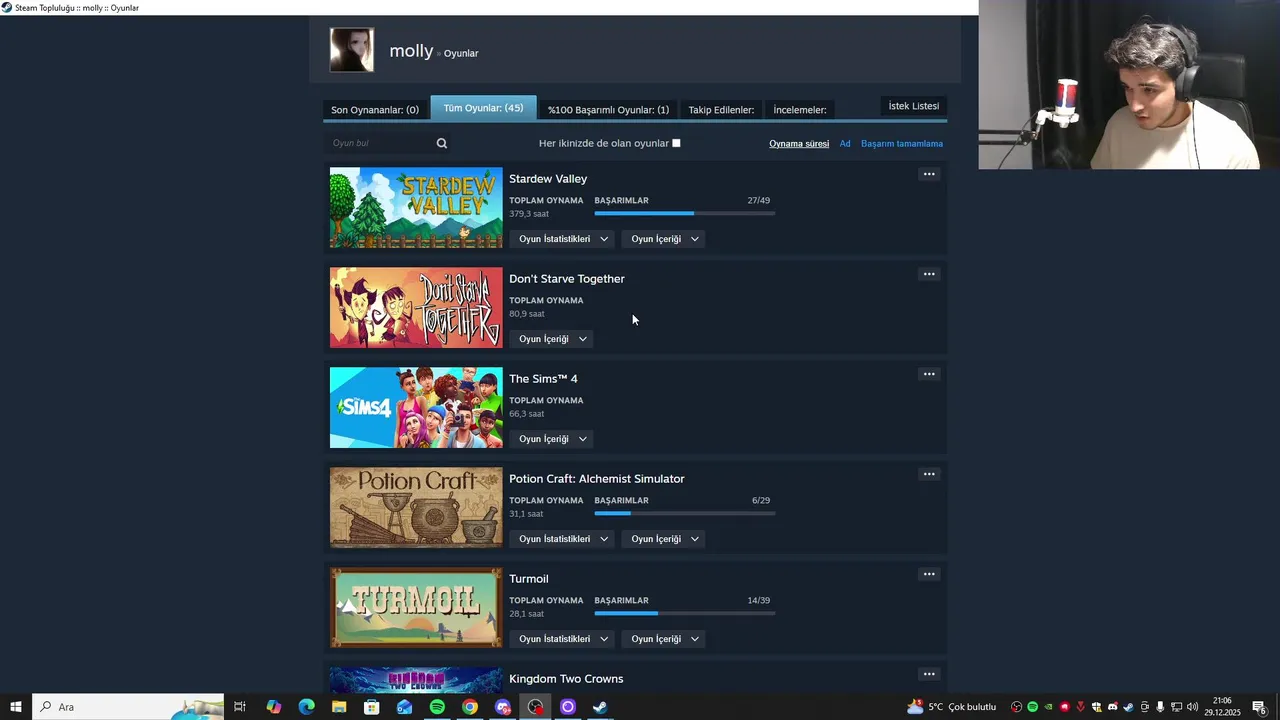The height and width of the screenshot is (720, 1280).
Task: Open the Kingdom Two Crowns title link
Action: coord(566,679)
